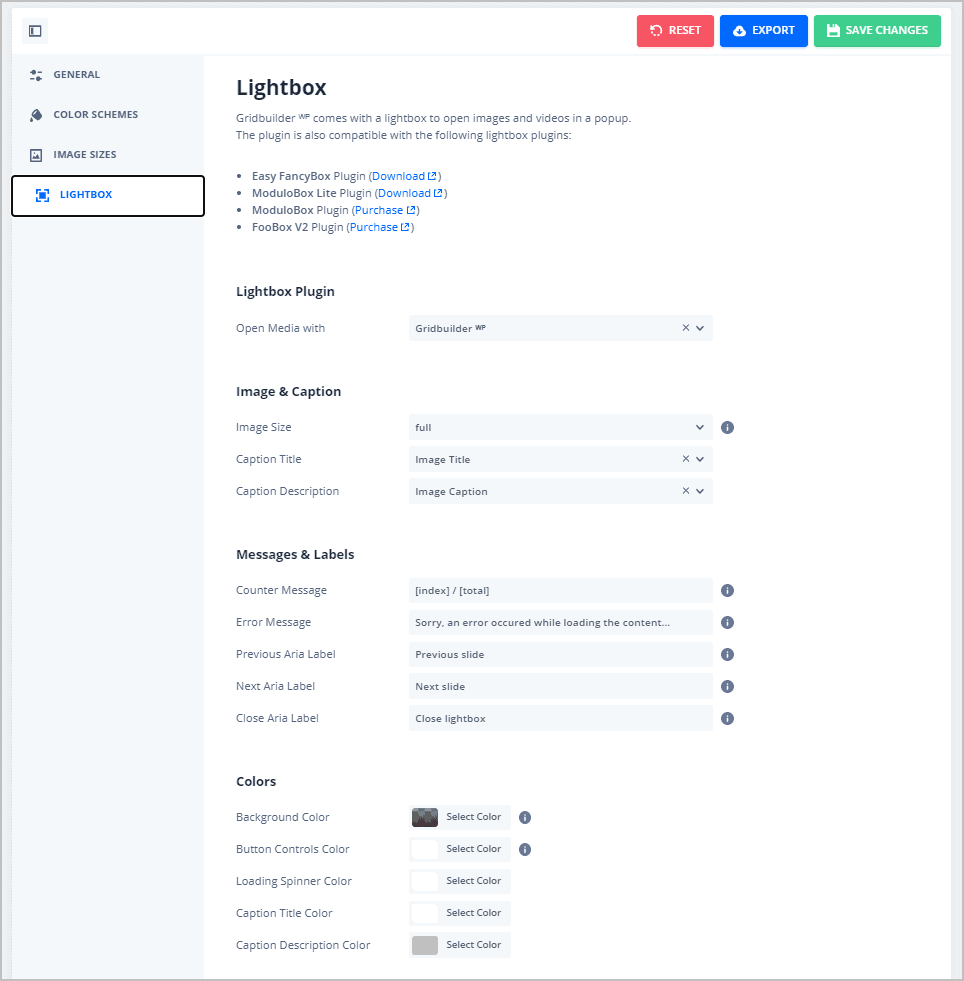This screenshot has height=981, width=964.
Task: Select the Color Schemes palette icon
Action: click(38, 114)
